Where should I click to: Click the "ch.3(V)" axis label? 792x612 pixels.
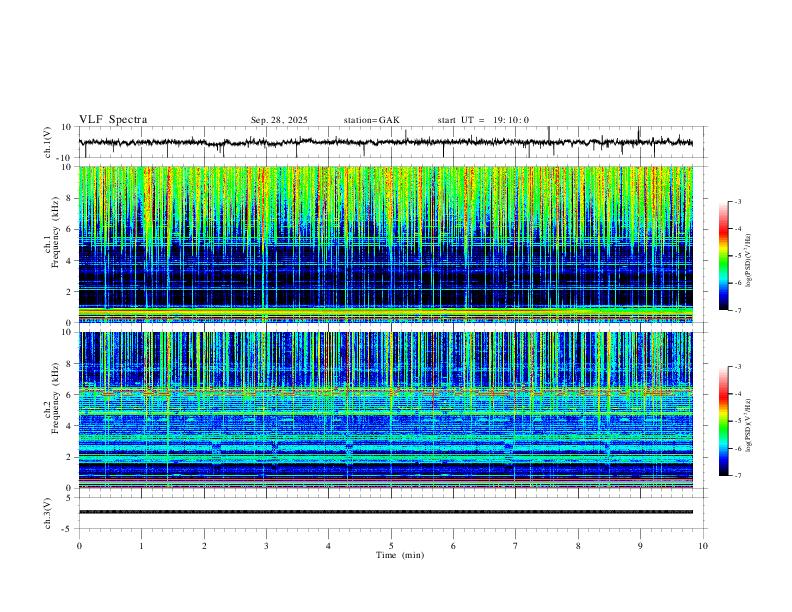[x=48, y=514]
